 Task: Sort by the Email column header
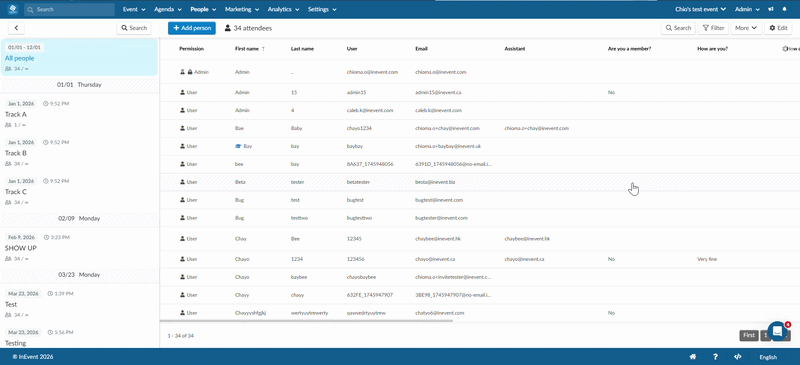[421, 49]
